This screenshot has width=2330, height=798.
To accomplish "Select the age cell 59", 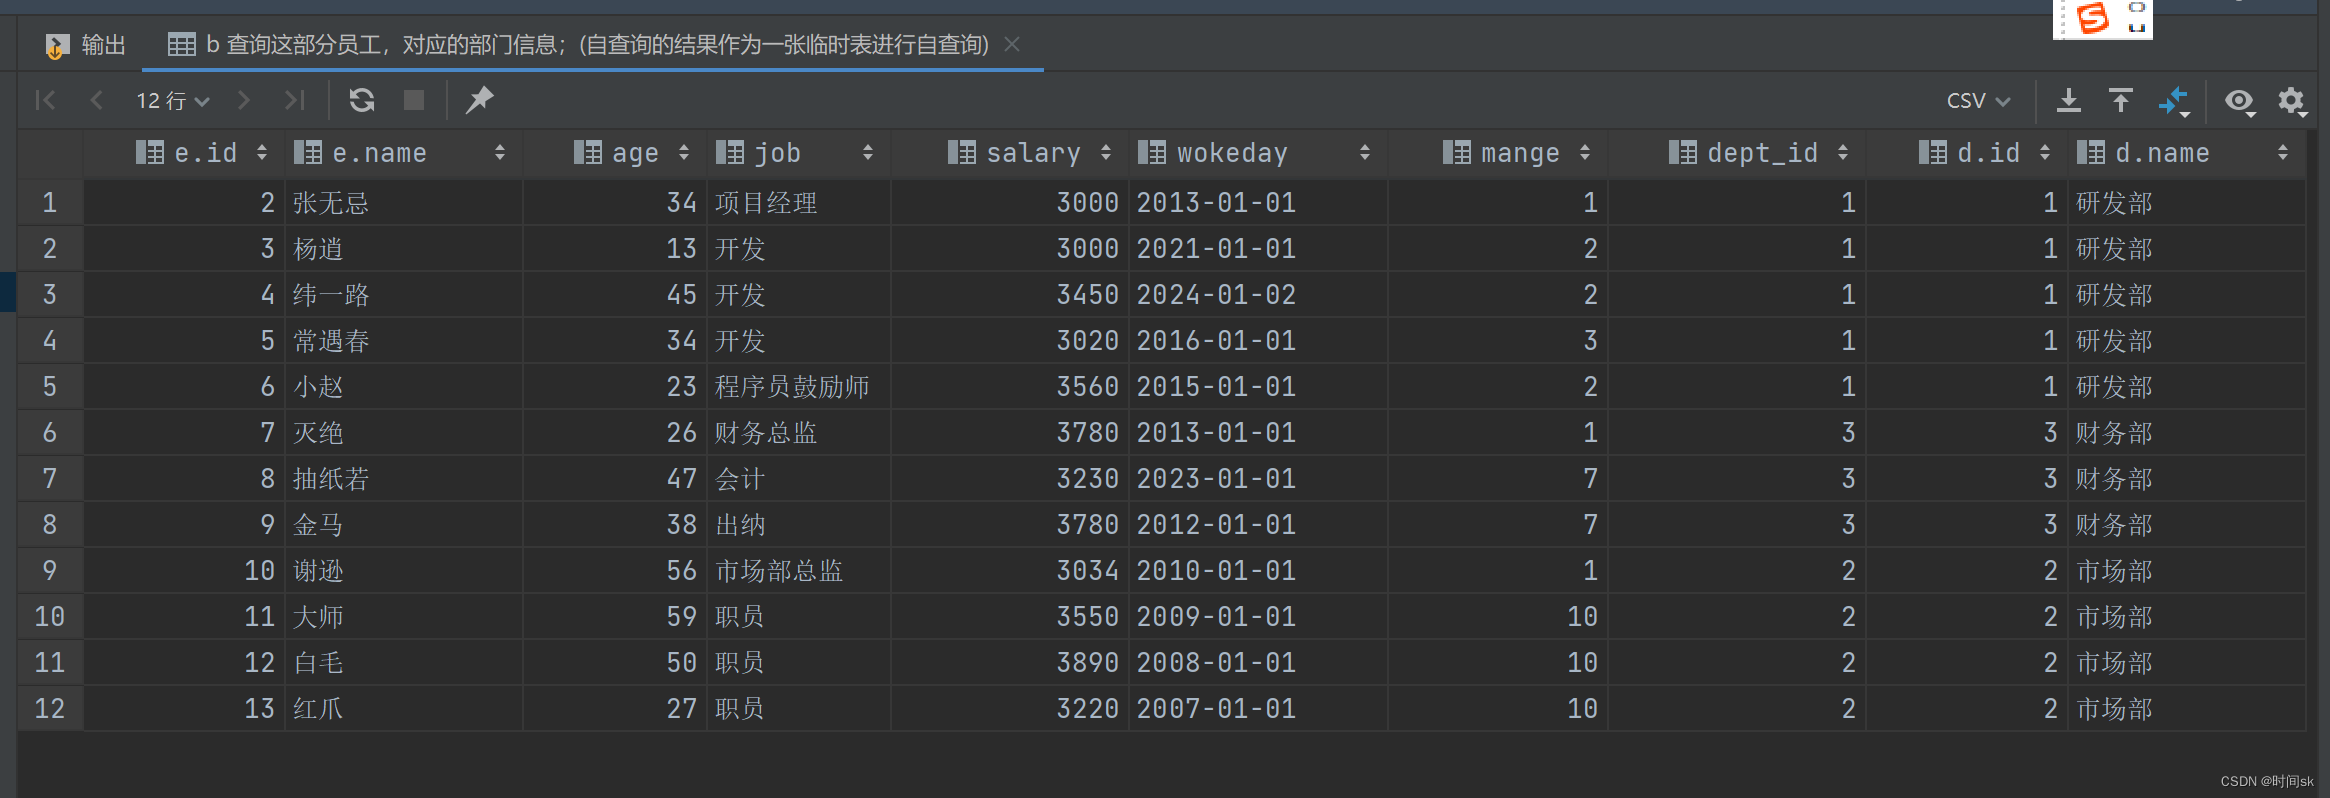I will (615, 617).
